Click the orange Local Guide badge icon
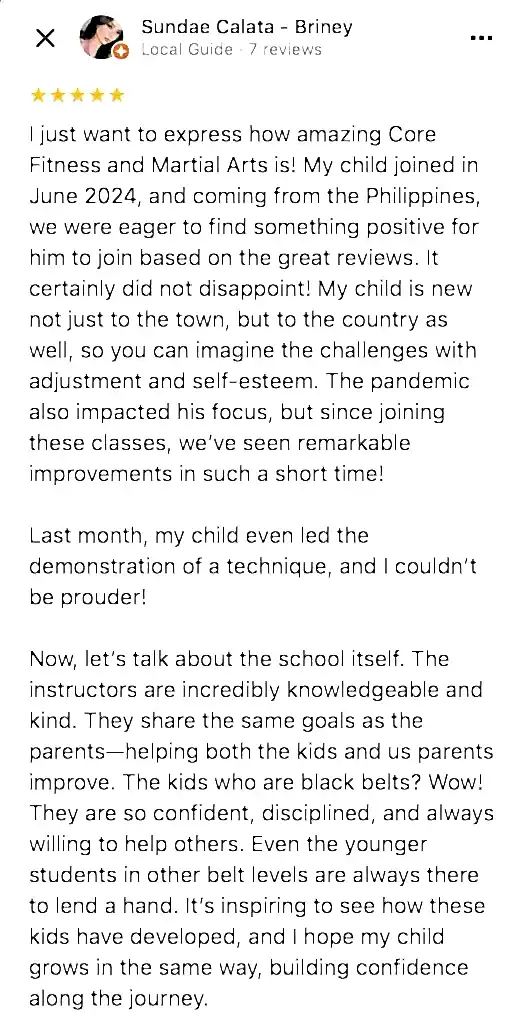 [121, 52]
